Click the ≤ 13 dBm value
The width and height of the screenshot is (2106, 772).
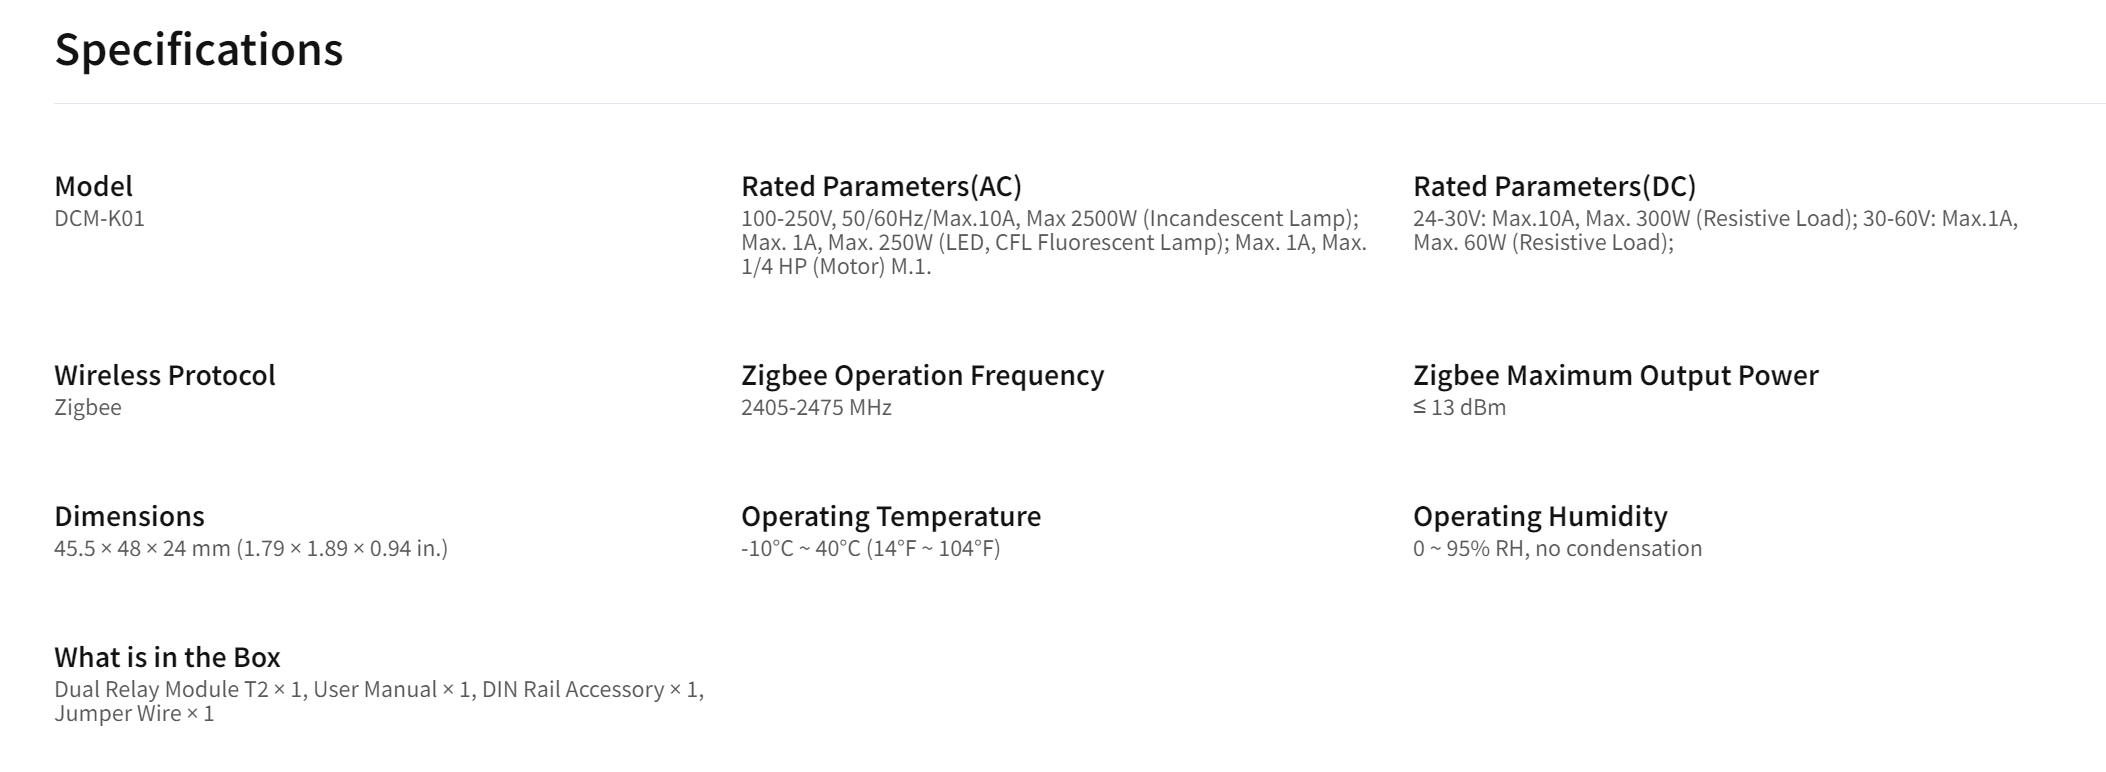coord(1459,407)
